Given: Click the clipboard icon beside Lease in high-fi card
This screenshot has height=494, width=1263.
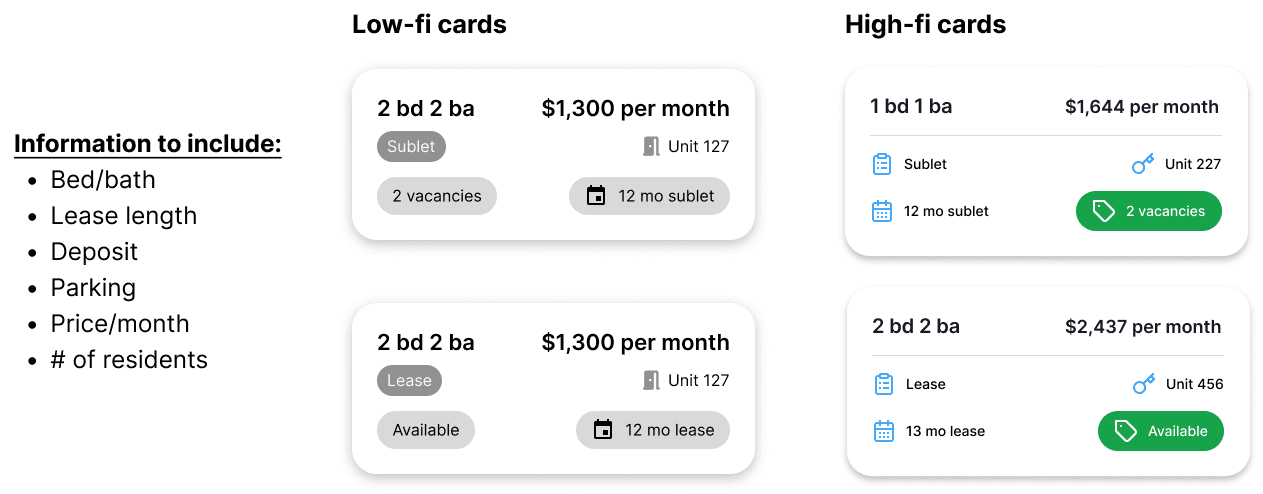Looking at the screenshot, I should (x=883, y=384).
